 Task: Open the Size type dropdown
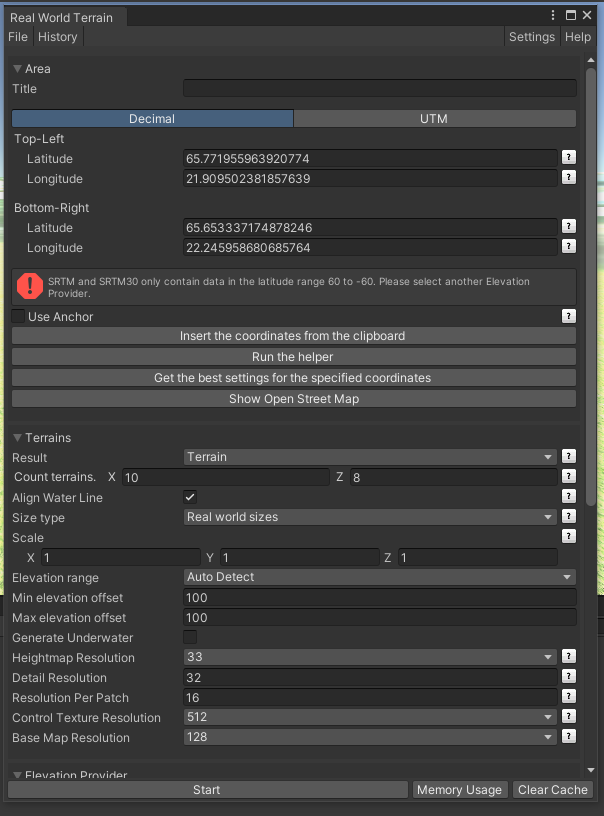tap(370, 517)
